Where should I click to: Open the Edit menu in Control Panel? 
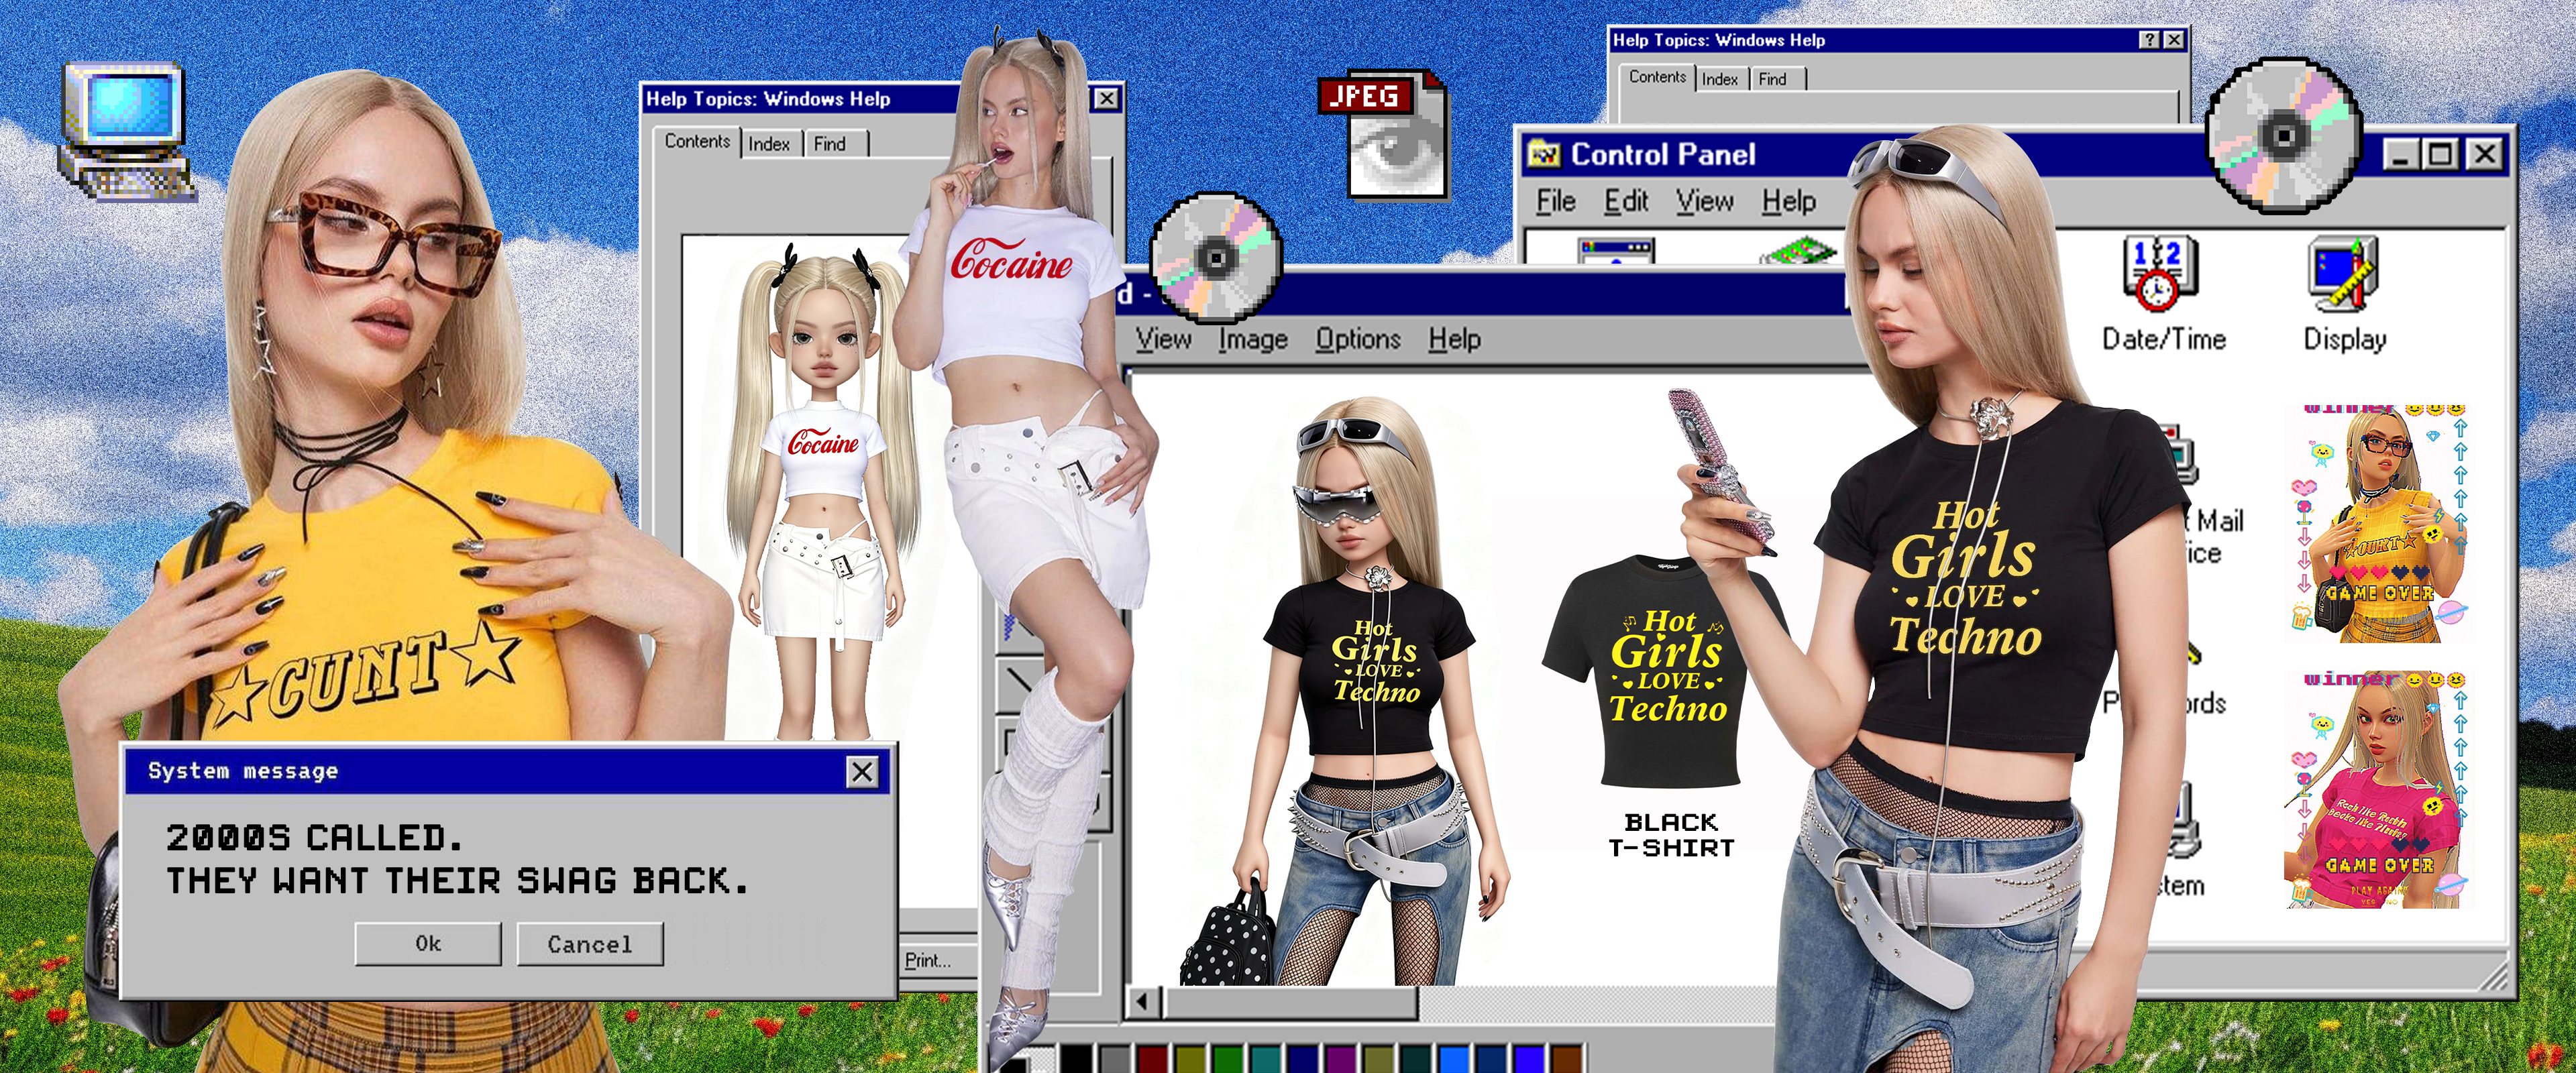tap(1626, 202)
